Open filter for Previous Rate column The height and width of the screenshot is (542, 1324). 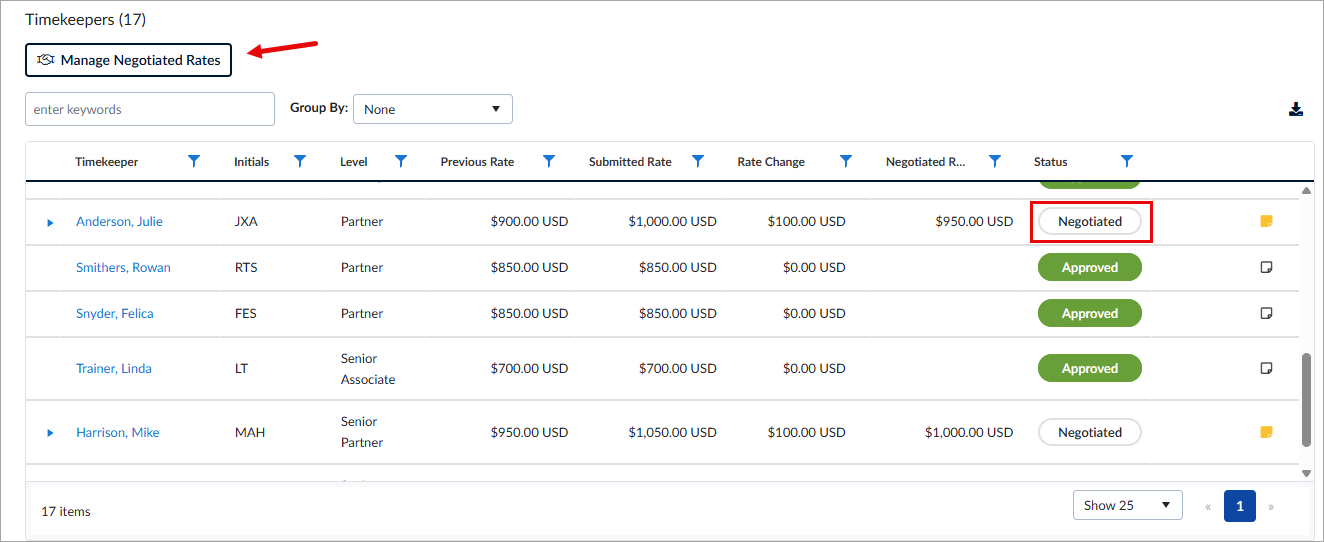coord(549,161)
